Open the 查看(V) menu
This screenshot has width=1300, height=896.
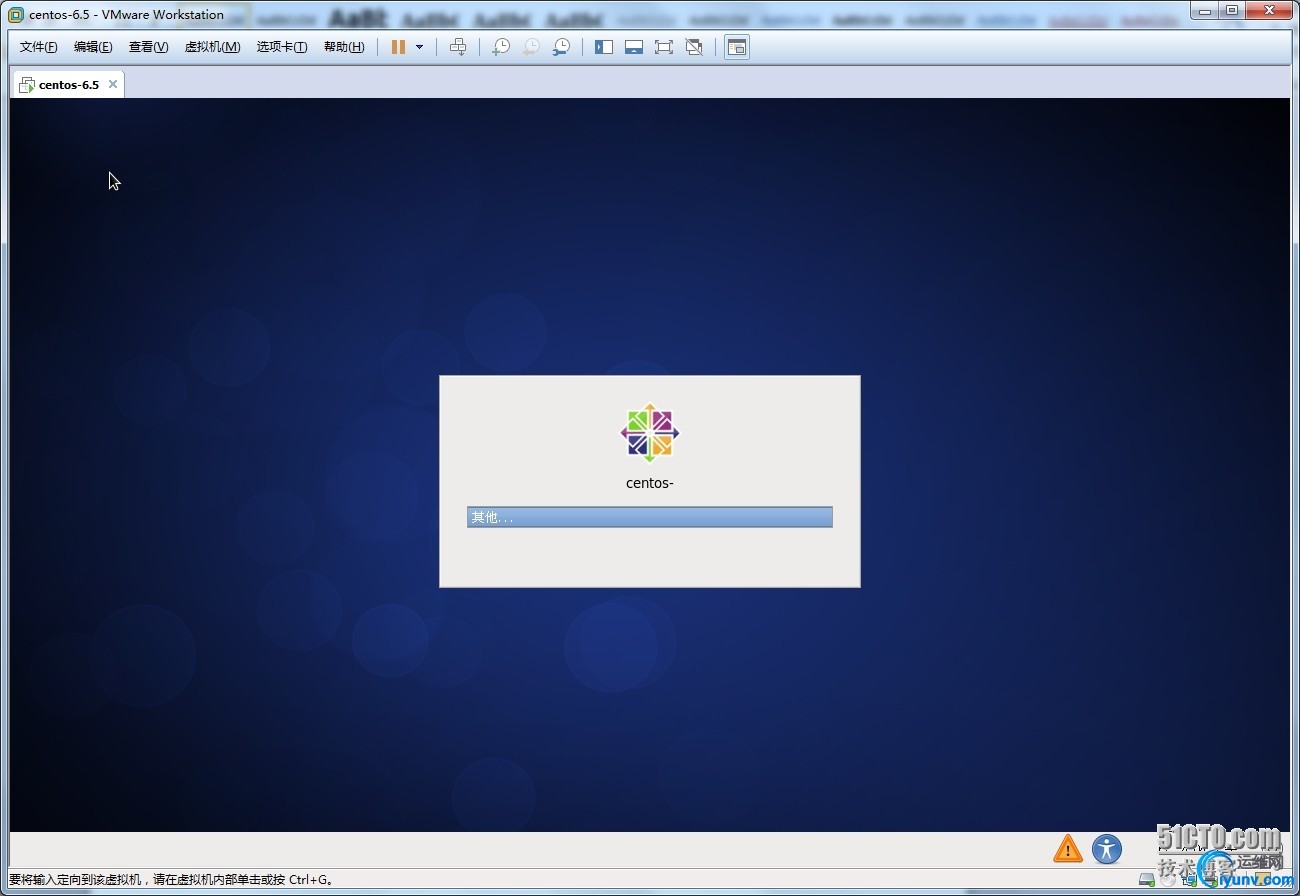[148, 47]
